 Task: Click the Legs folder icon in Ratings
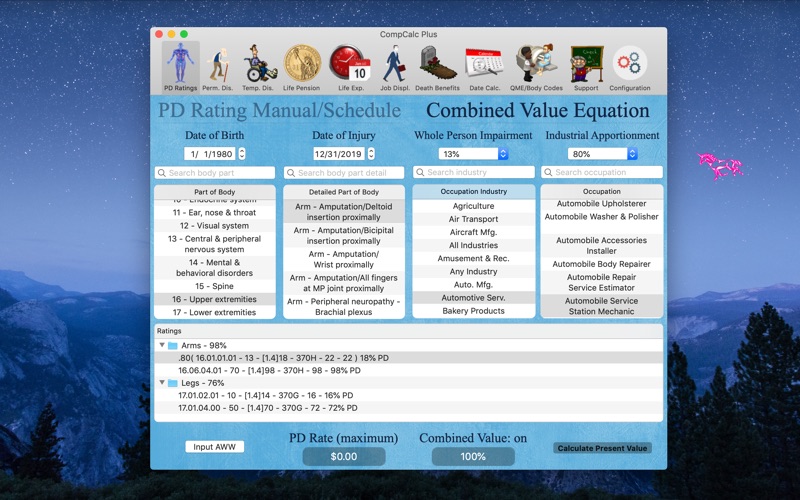(173, 383)
